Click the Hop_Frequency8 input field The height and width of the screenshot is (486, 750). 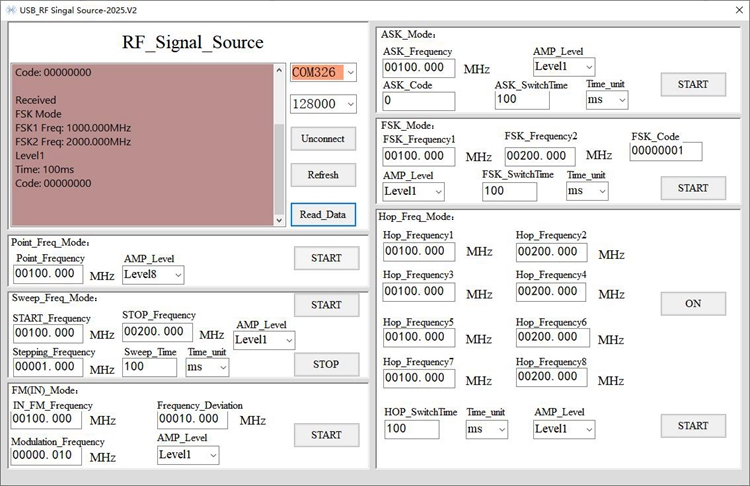click(551, 377)
